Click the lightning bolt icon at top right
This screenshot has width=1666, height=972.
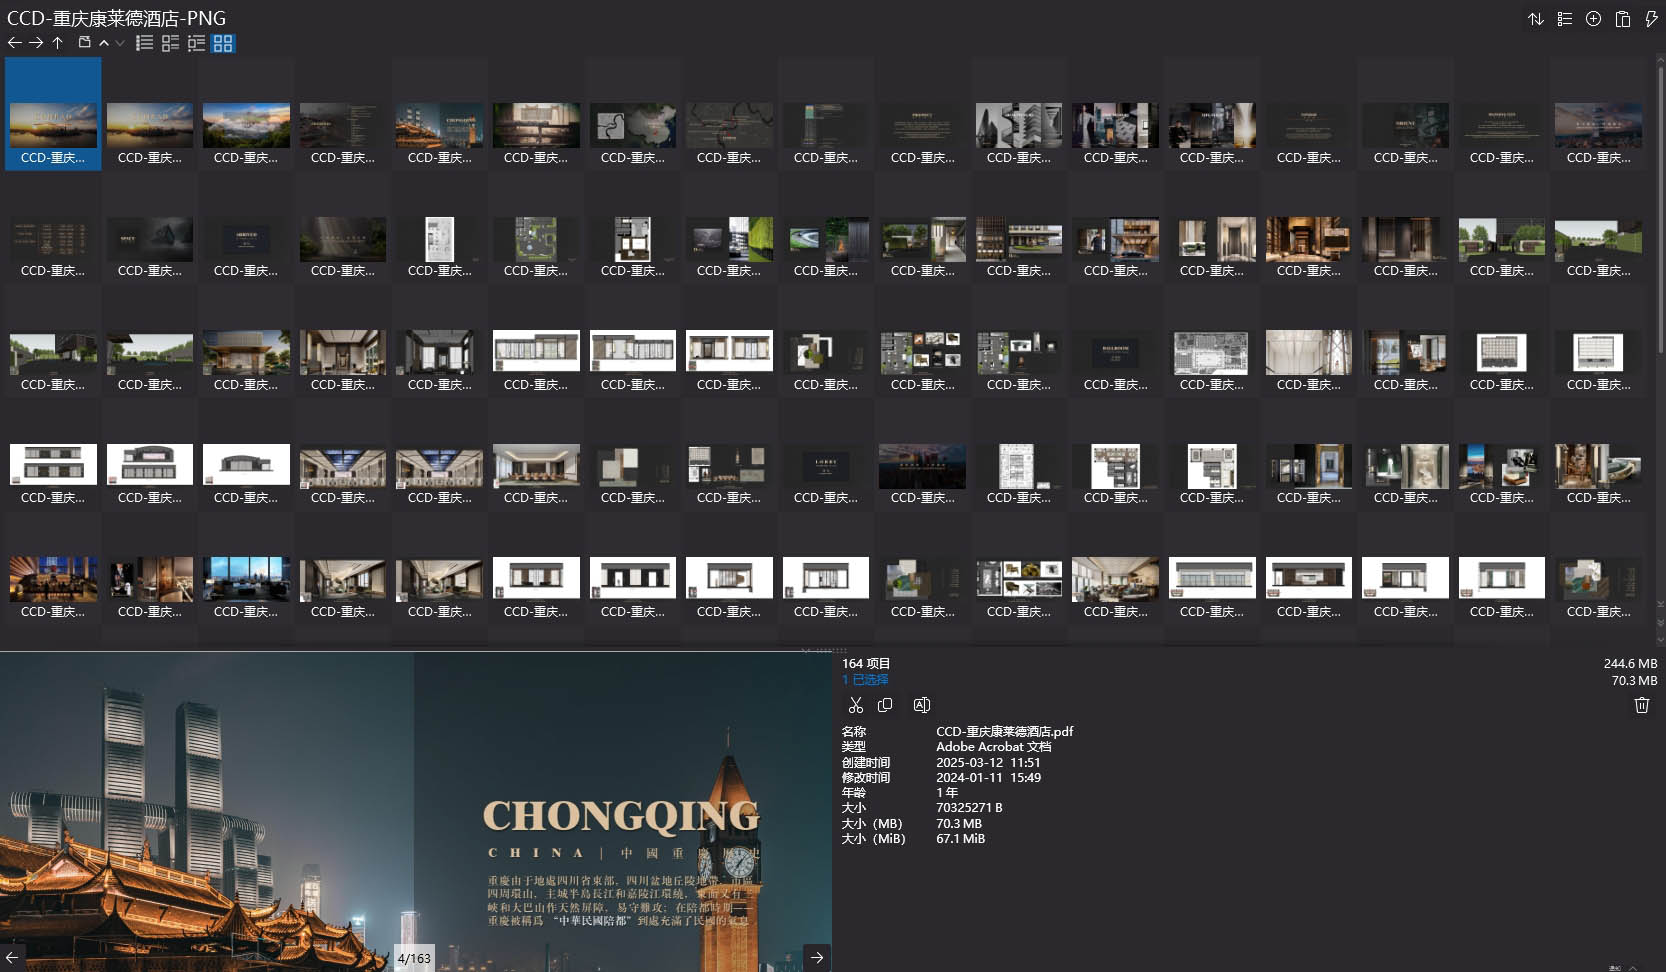click(1651, 19)
